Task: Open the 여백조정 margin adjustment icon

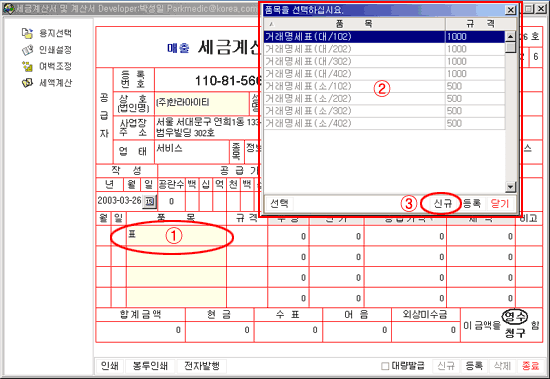Action: [x=27, y=66]
